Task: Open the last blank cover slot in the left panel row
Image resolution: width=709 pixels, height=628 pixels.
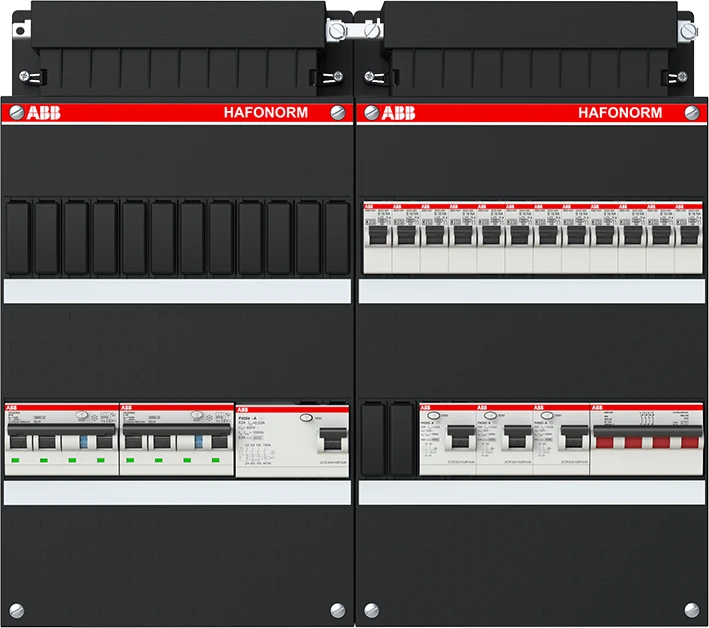Action: (x=337, y=236)
